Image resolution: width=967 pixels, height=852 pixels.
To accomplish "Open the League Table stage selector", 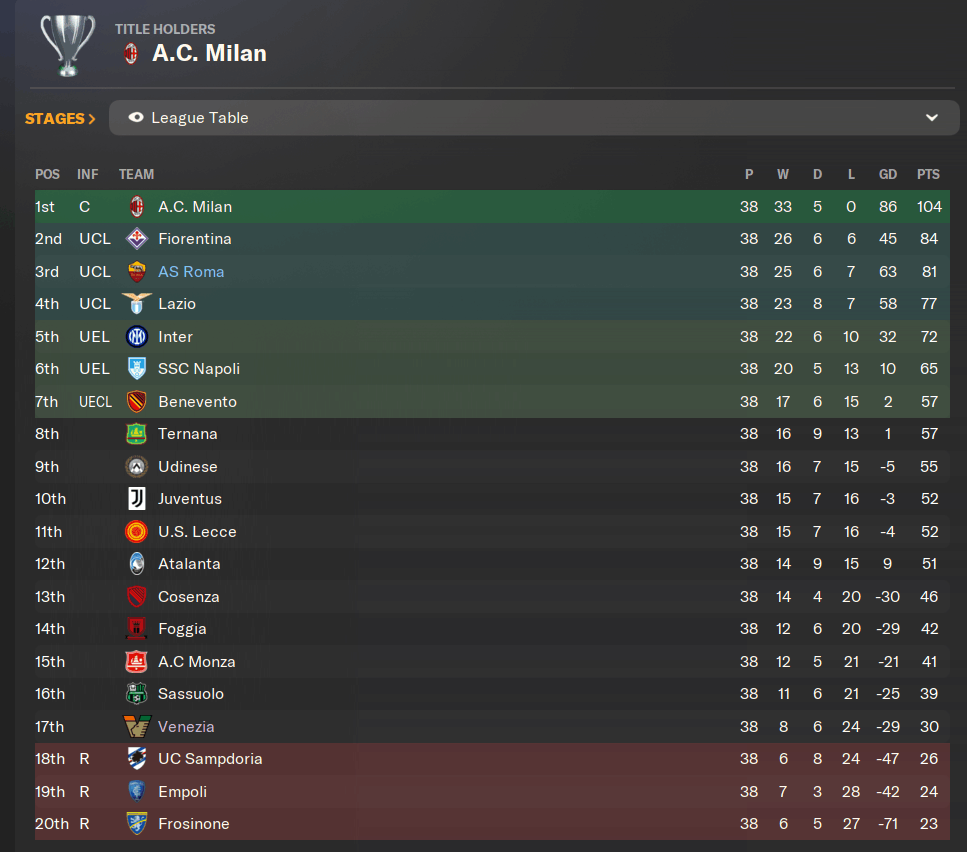I will point(534,118).
